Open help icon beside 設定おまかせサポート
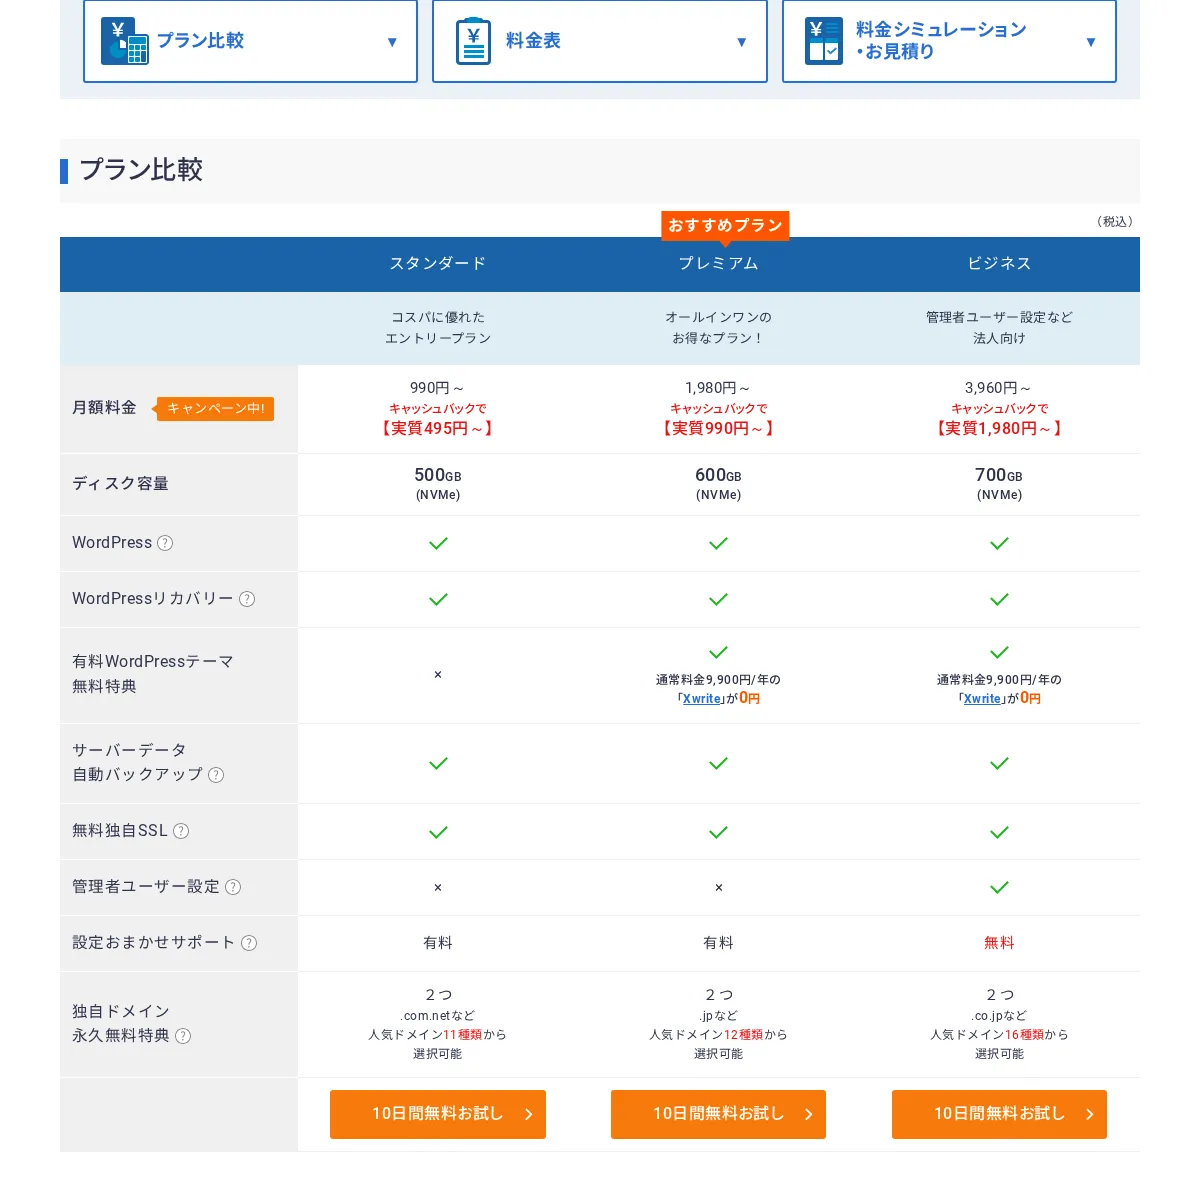The width and height of the screenshot is (1200, 1180). coord(249,943)
